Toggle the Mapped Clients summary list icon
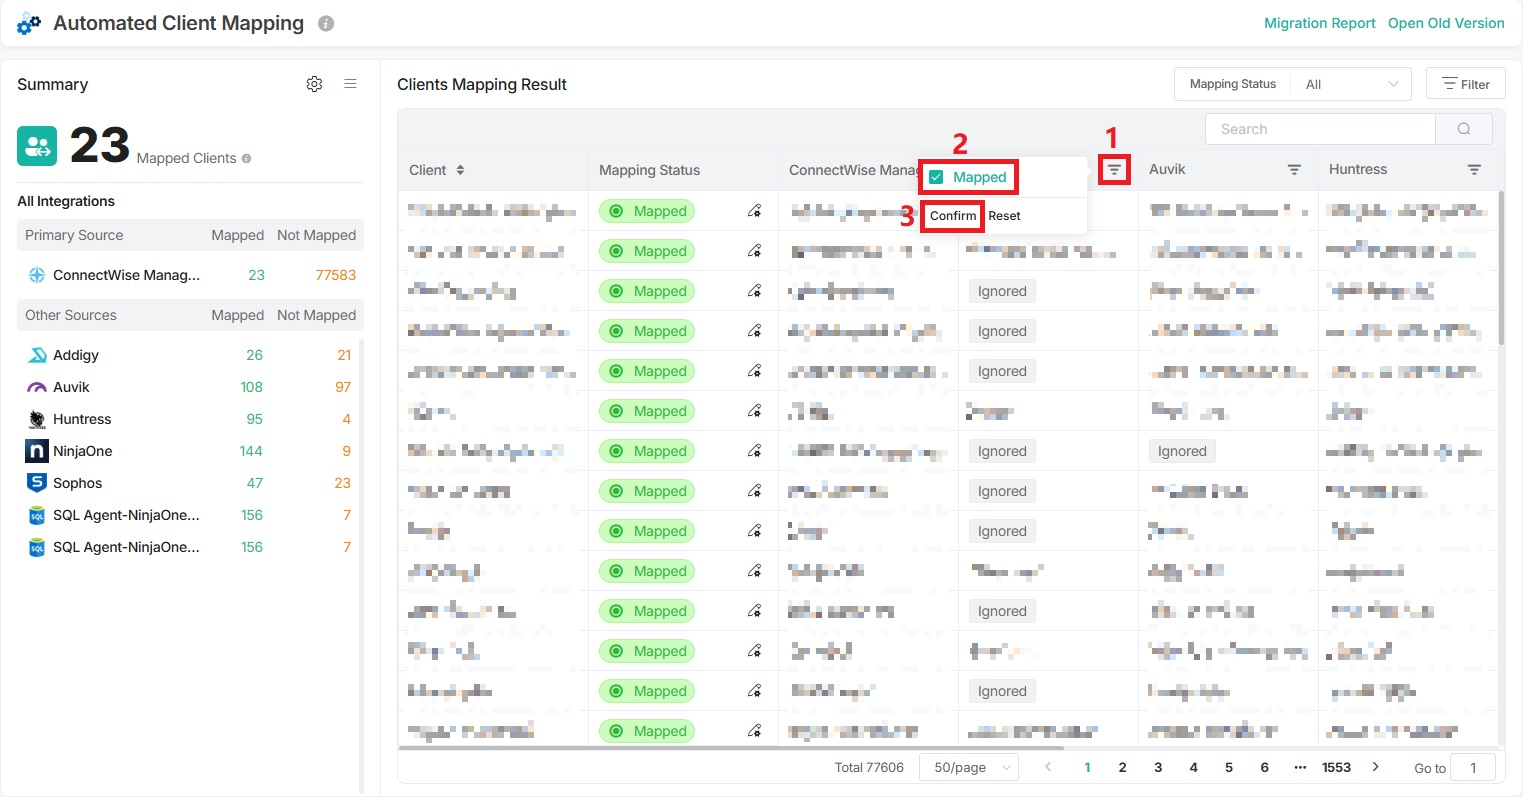 [x=350, y=84]
